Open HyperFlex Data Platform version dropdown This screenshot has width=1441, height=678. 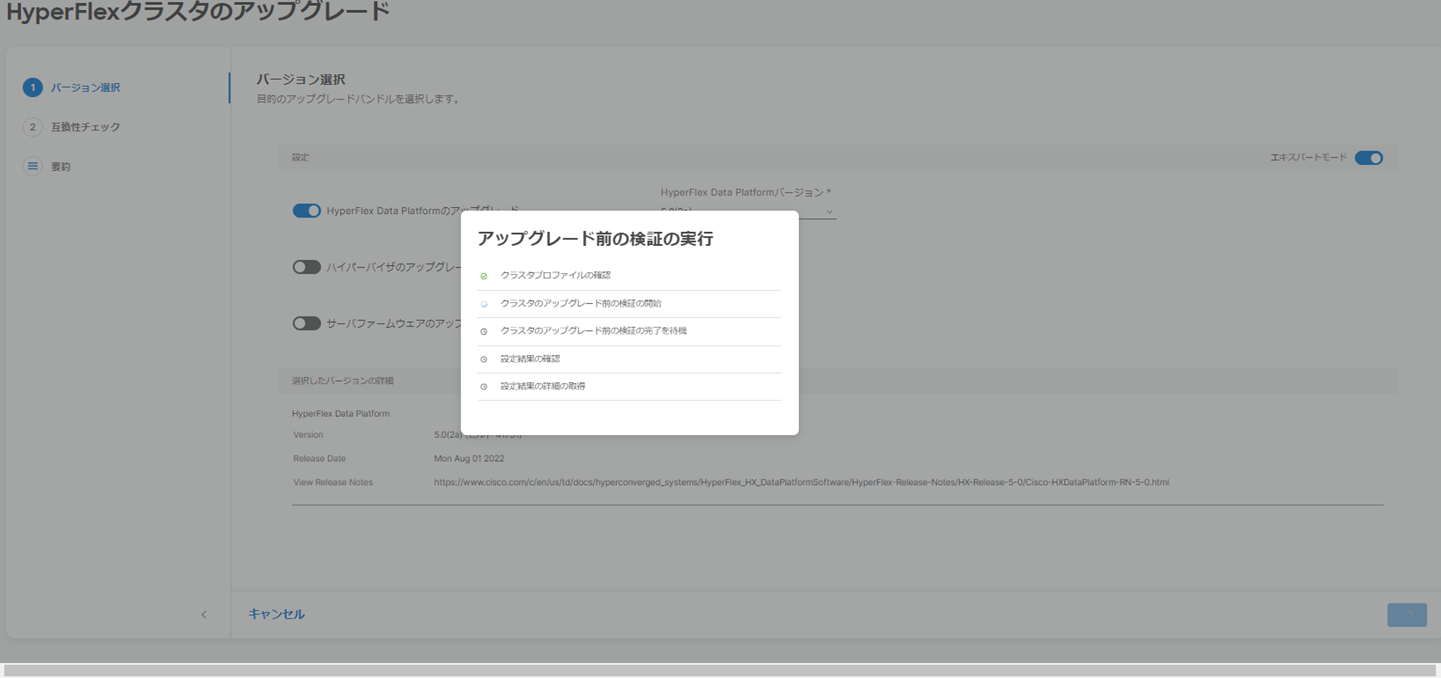[748, 211]
